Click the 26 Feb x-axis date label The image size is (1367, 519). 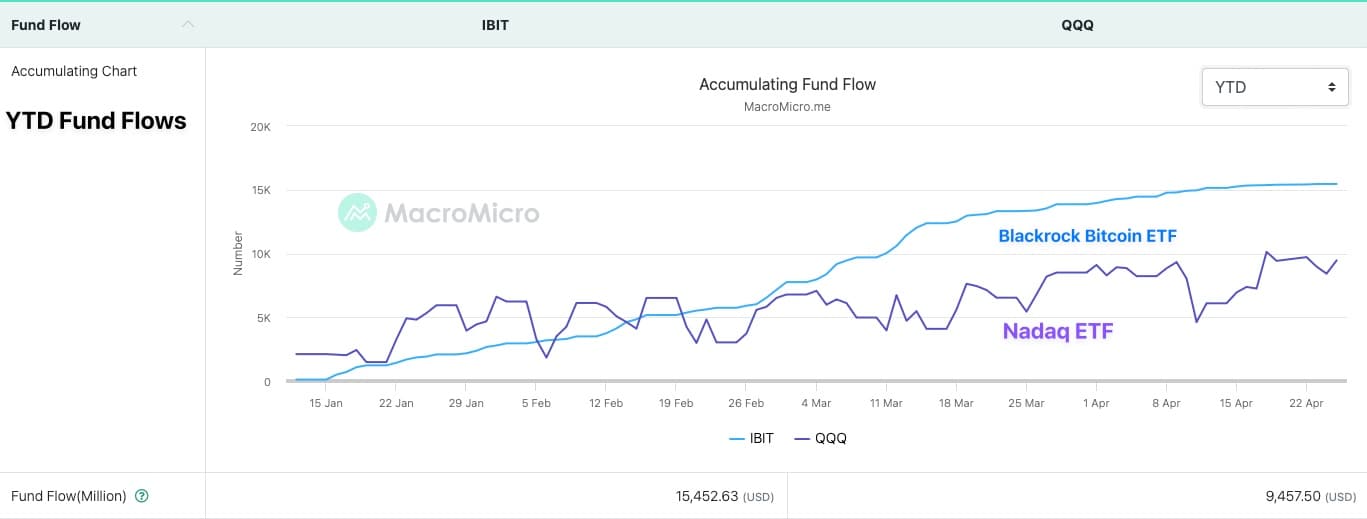click(746, 403)
